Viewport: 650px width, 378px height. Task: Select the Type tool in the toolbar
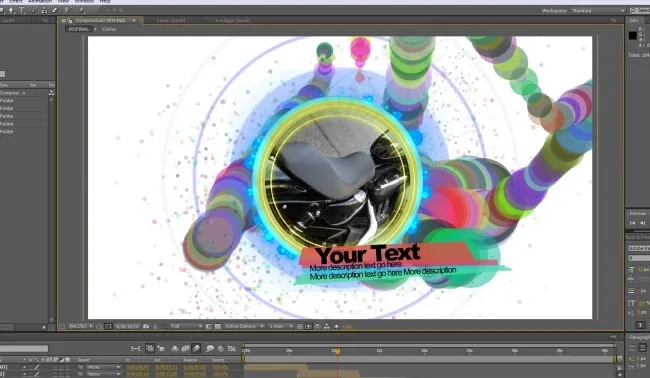coord(22,10)
